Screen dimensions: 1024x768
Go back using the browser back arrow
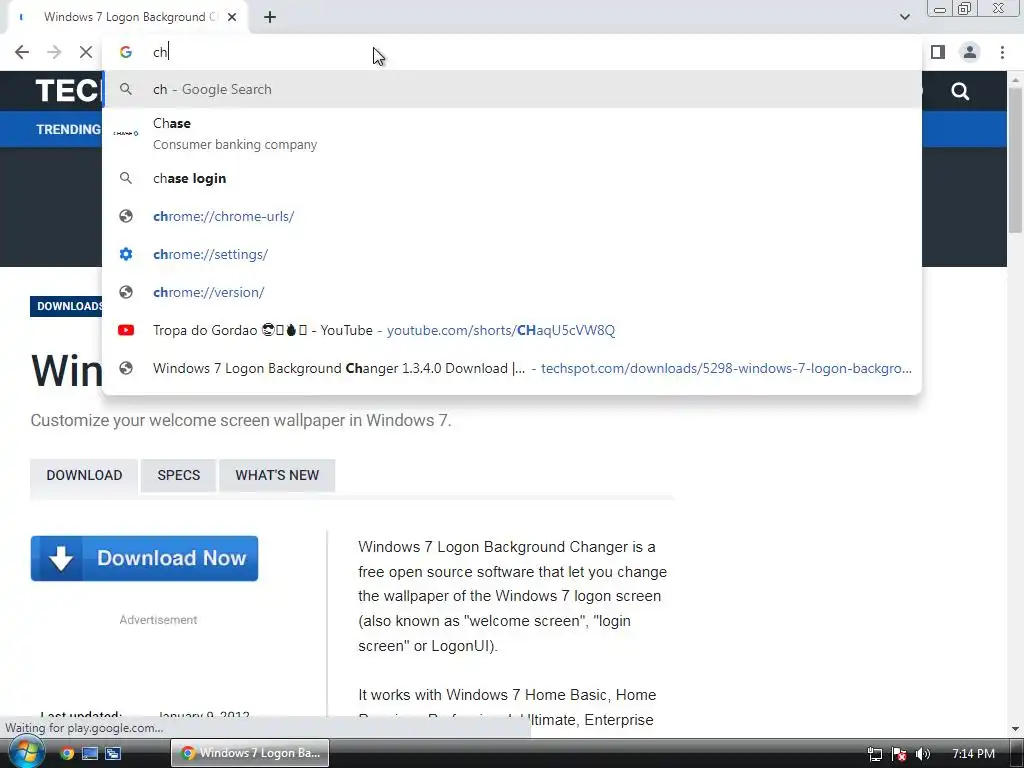tap(22, 52)
